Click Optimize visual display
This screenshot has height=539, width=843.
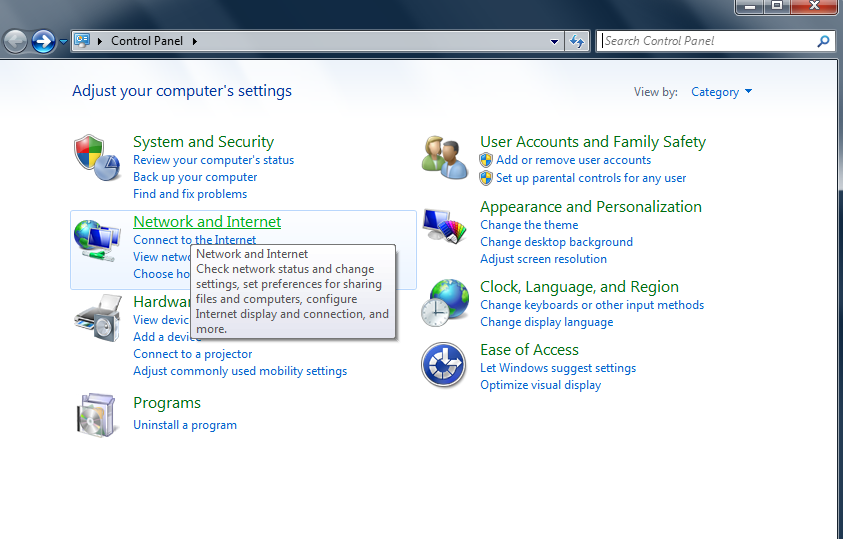[540, 385]
